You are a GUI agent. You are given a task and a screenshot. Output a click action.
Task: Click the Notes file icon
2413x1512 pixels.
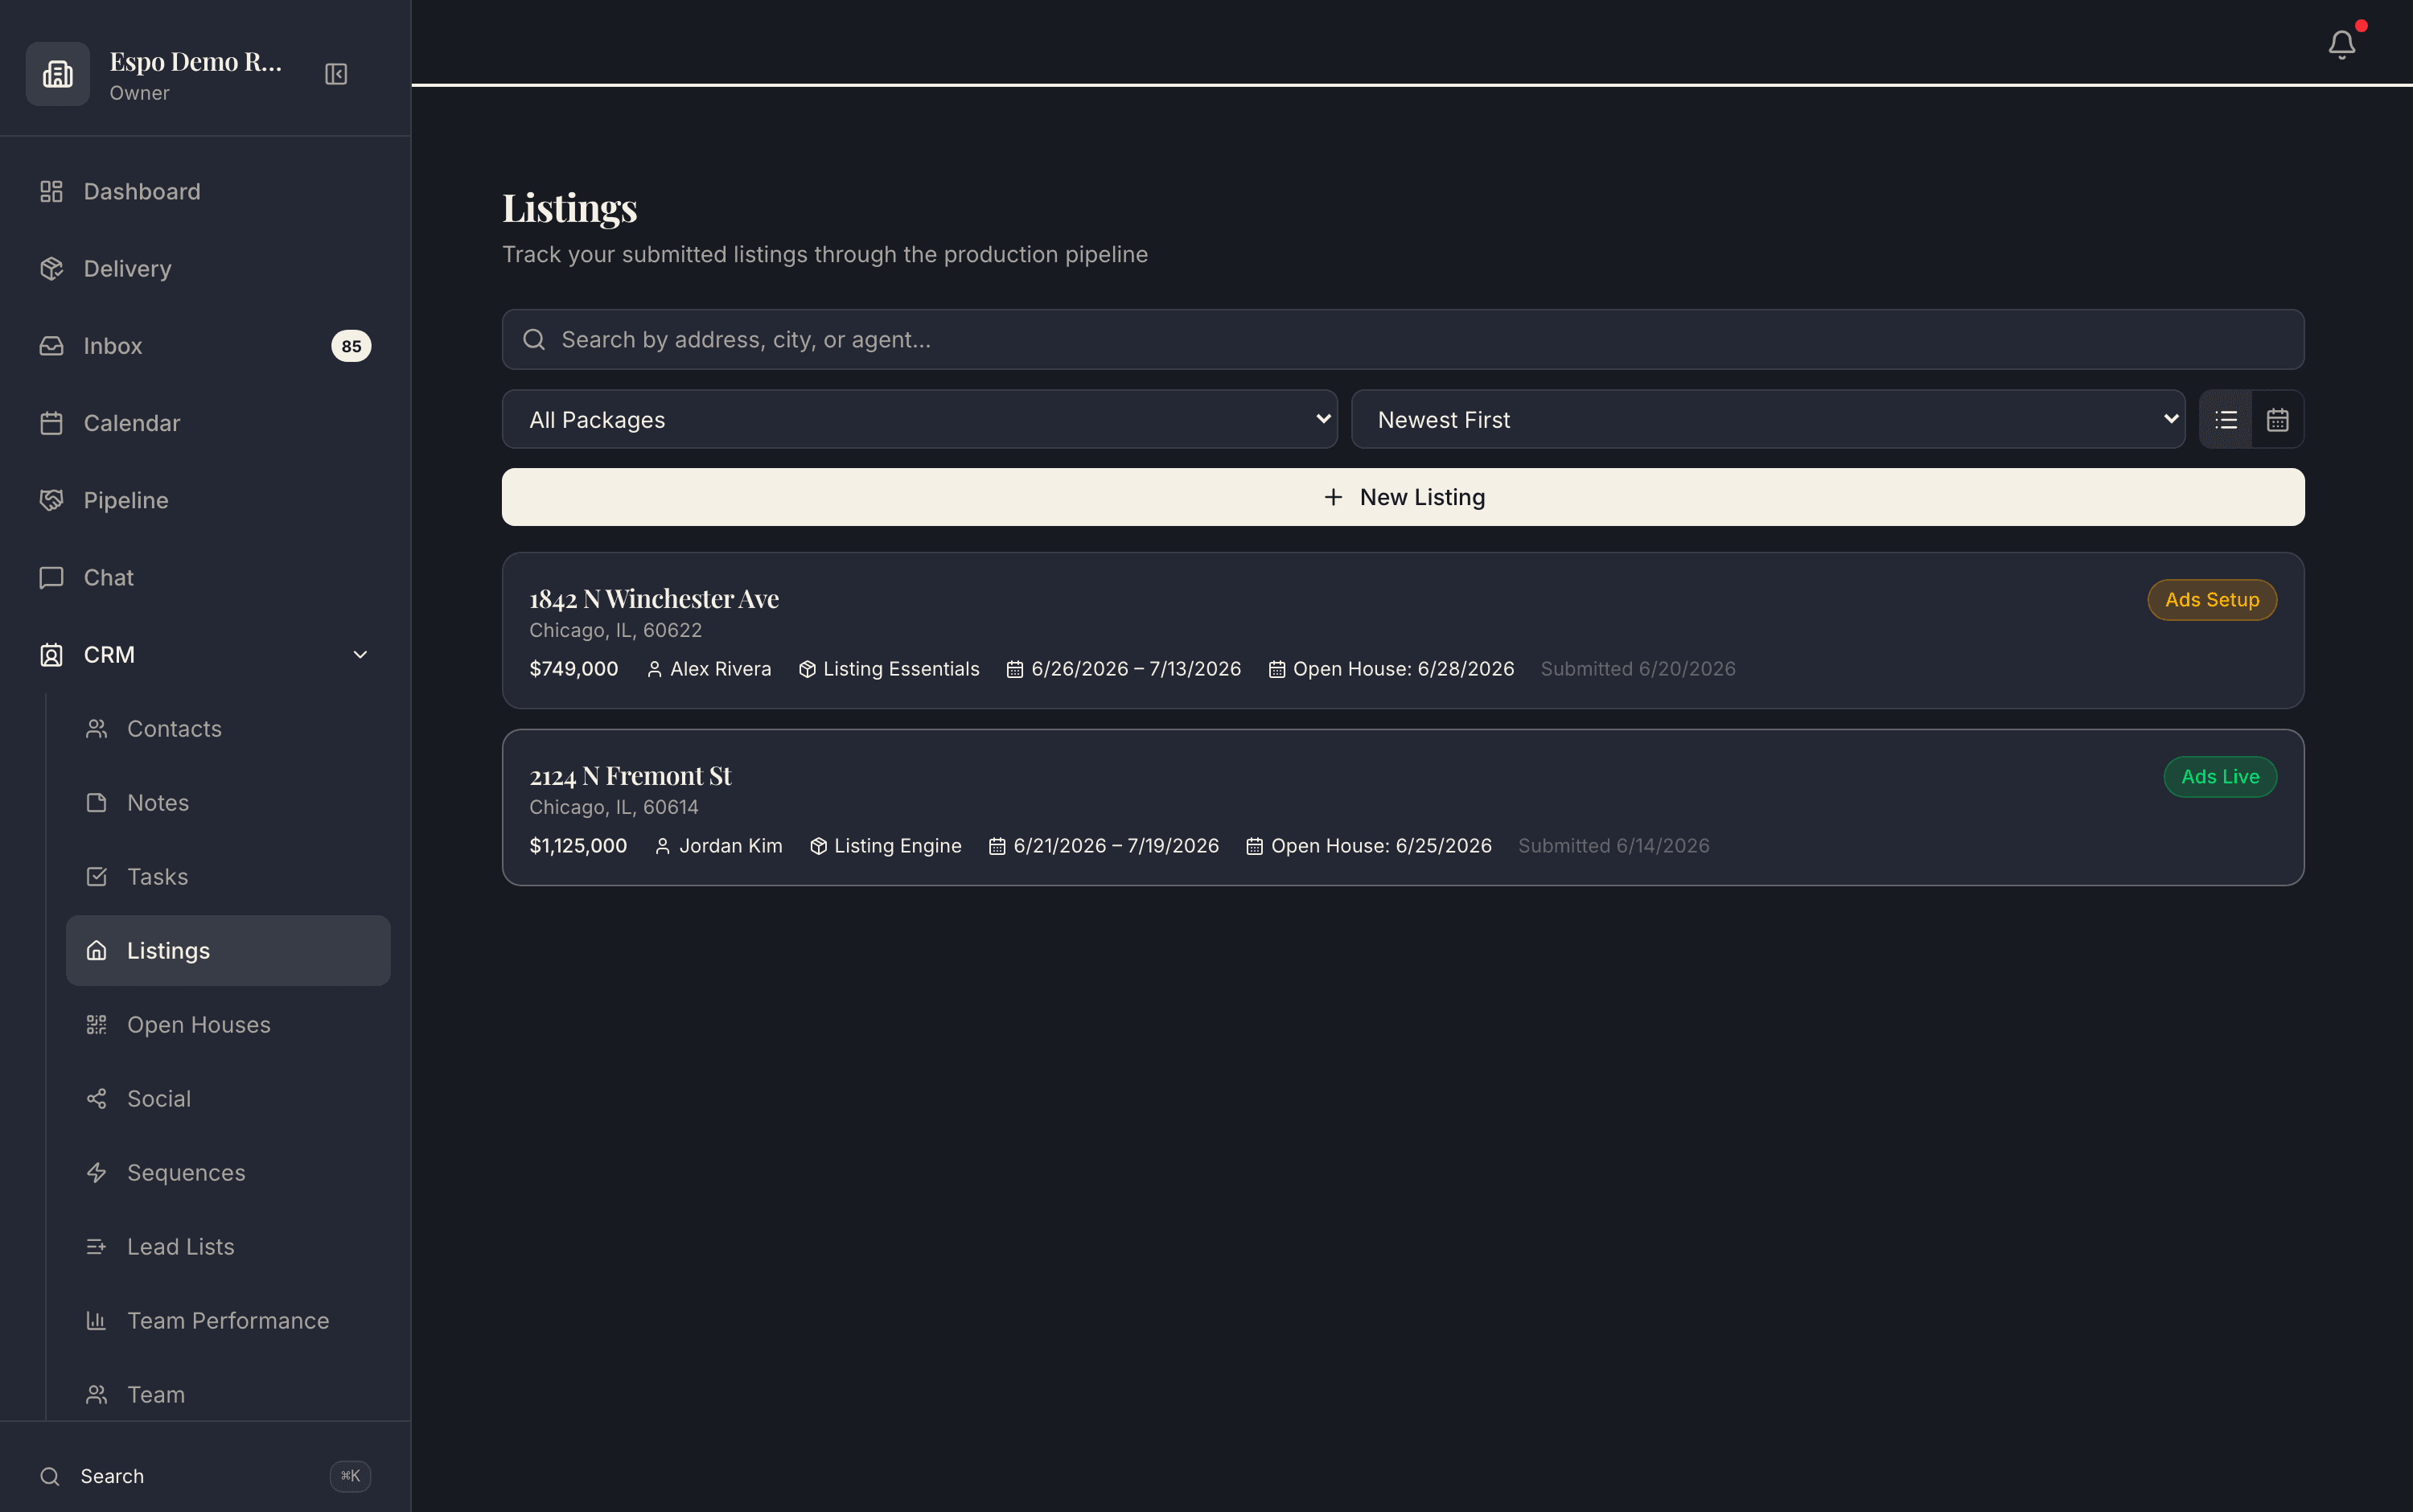pos(96,803)
